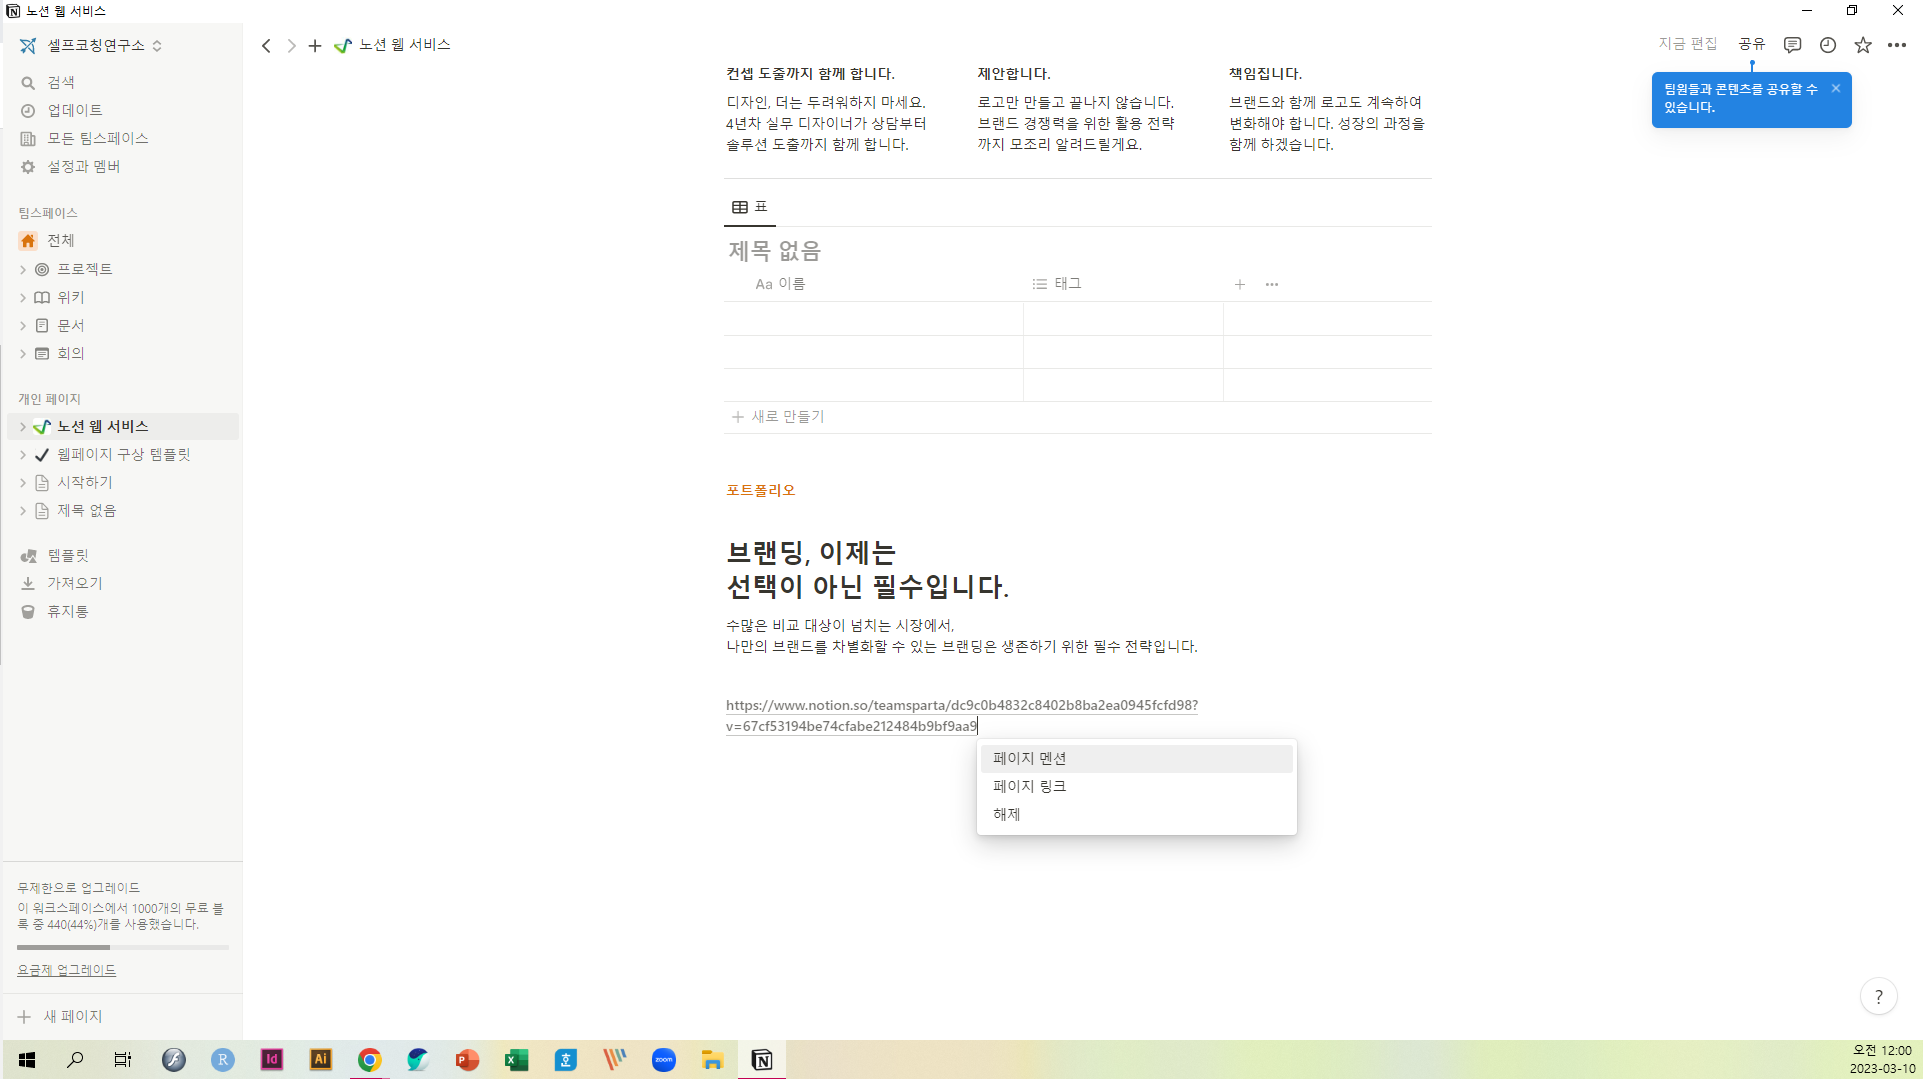Open 시작하기 page in sidebar

click(x=85, y=482)
